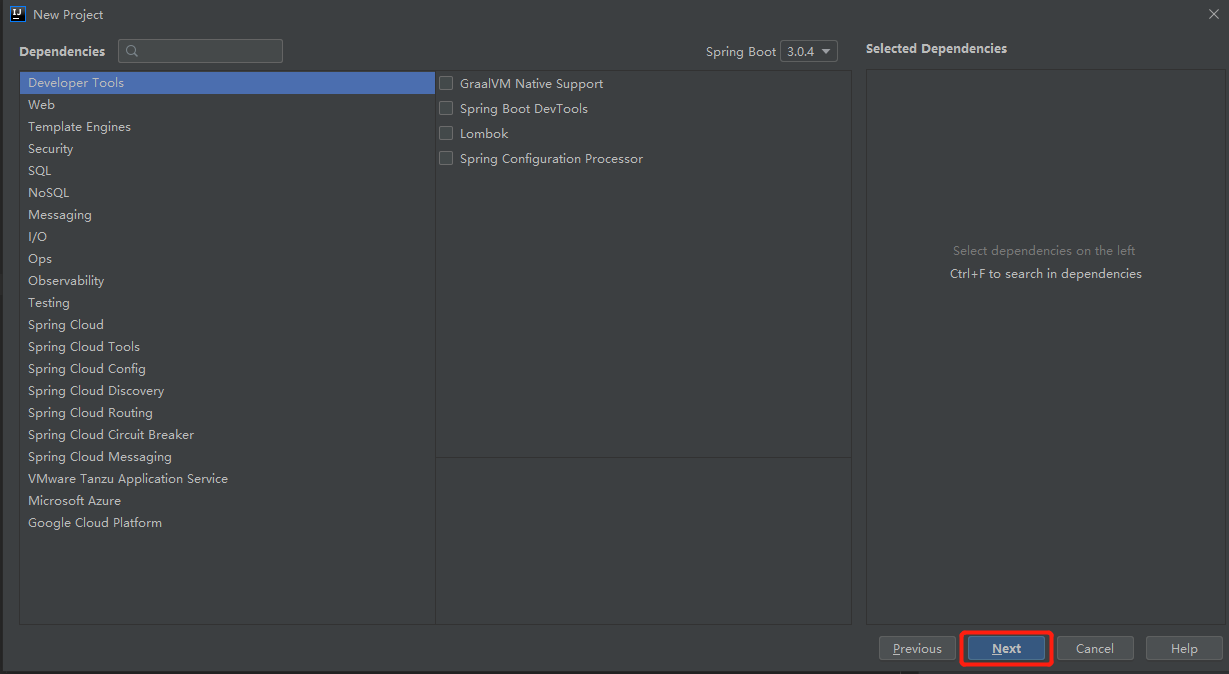Close the New Project dialog
This screenshot has width=1229, height=674.
tap(1213, 14)
